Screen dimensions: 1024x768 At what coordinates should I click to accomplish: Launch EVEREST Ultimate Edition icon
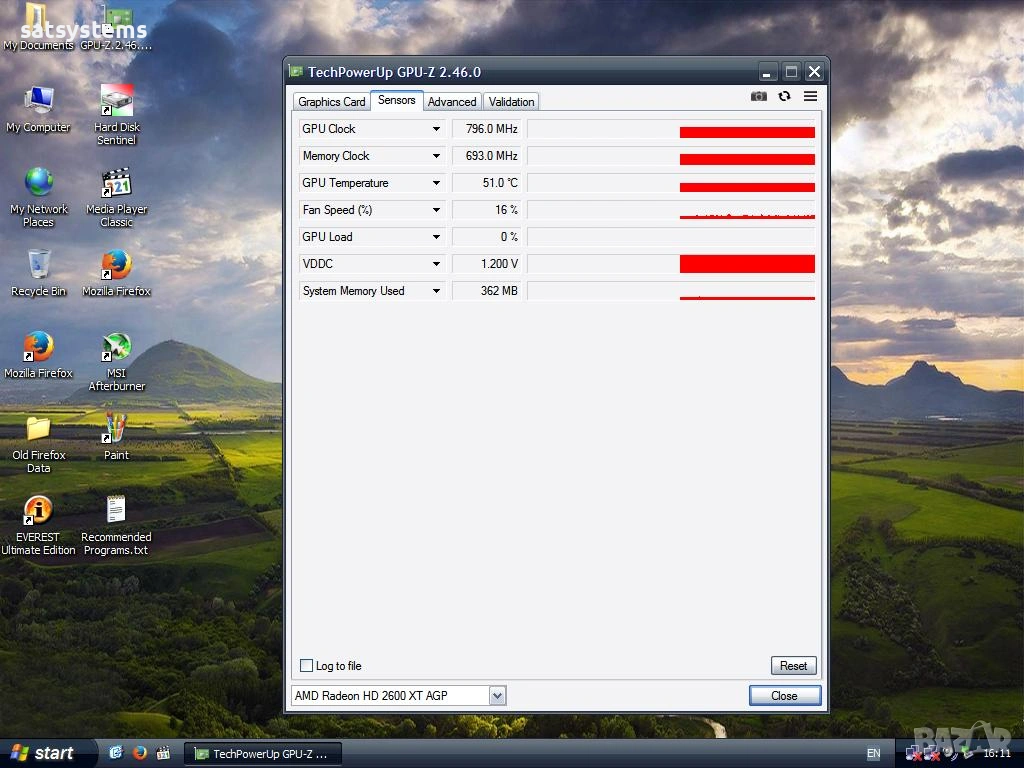click(38, 512)
